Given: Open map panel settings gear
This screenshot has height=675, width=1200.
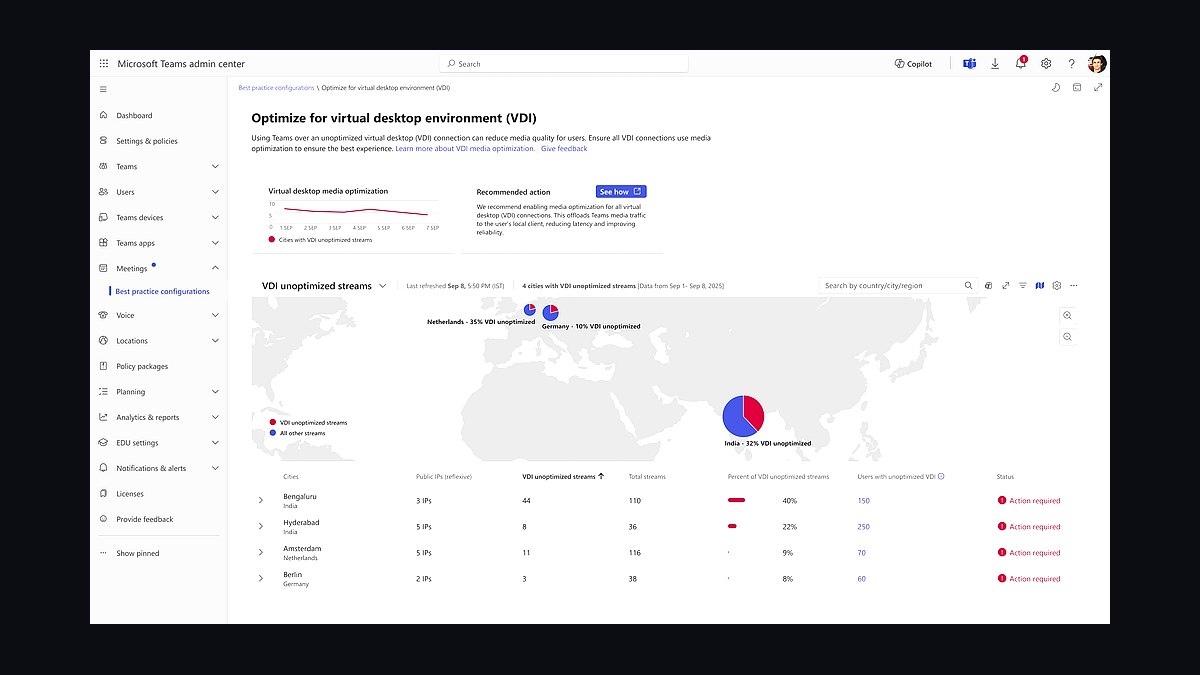Looking at the screenshot, I should click(x=1057, y=285).
